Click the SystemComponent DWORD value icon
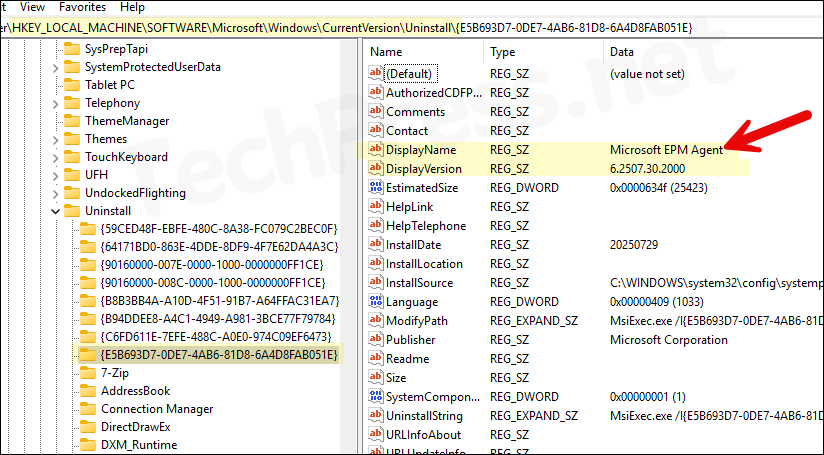824x455 pixels. (x=375, y=396)
